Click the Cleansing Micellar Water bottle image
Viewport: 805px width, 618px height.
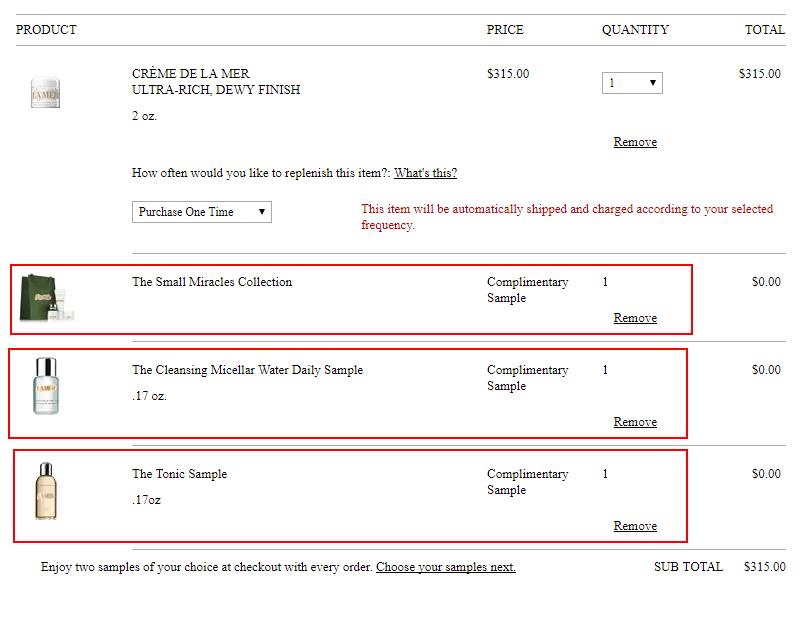(46, 385)
